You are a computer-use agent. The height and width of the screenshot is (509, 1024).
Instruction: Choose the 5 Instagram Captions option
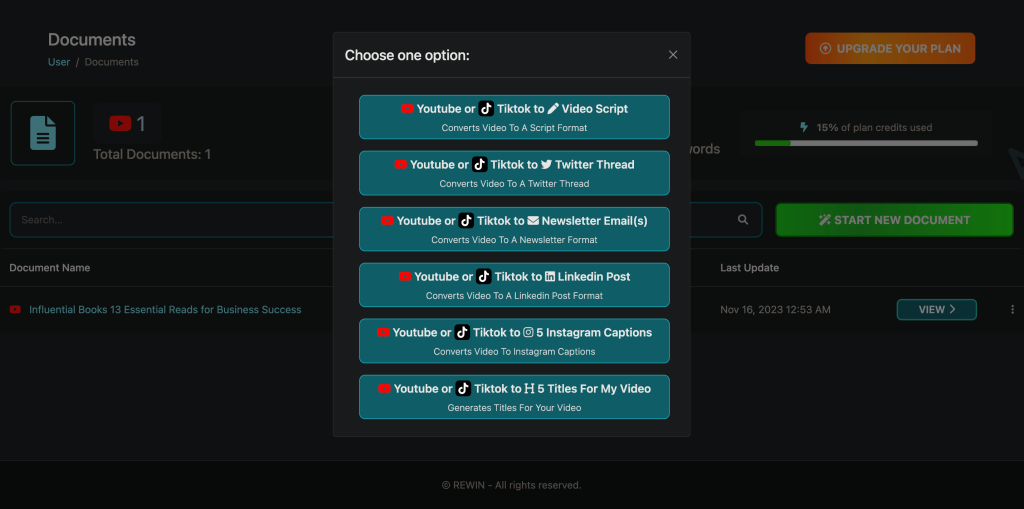[x=514, y=341]
